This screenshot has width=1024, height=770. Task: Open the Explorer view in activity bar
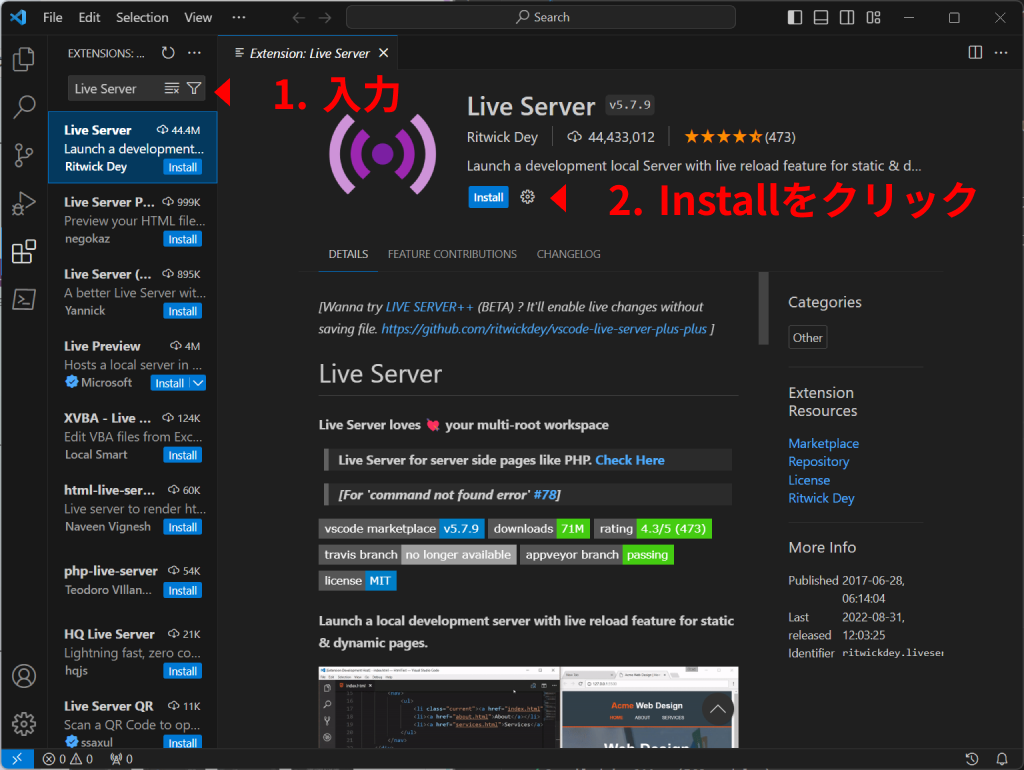click(x=24, y=59)
